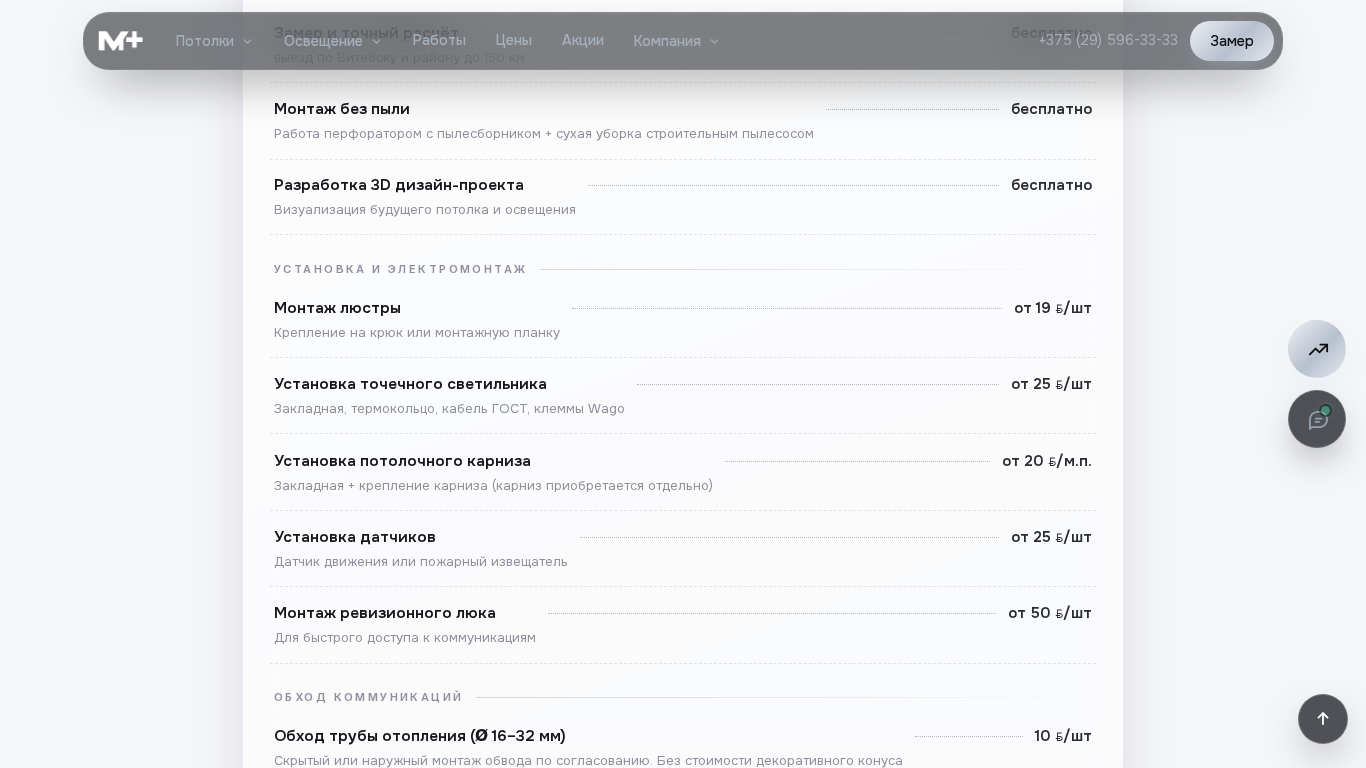Open the trending chart floating button

[x=1317, y=349]
